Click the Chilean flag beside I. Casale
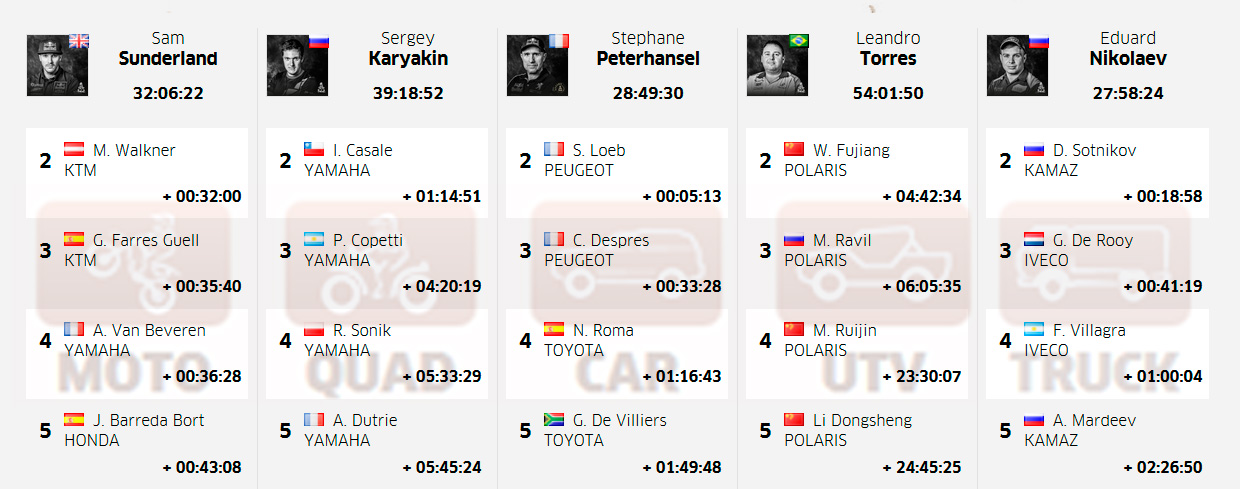The height and width of the screenshot is (489, 1240). pyautogui.click(x=315, y=149)
